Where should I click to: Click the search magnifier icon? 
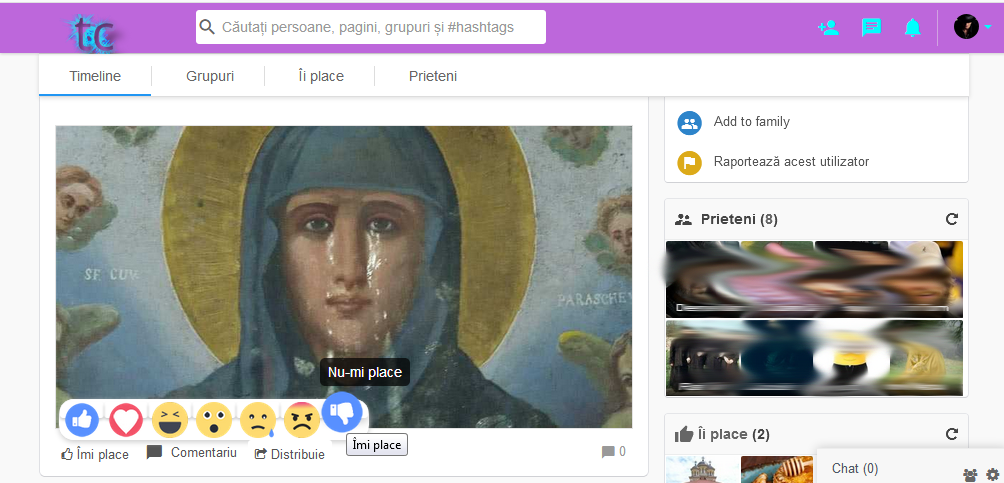[x=207, y=27]
